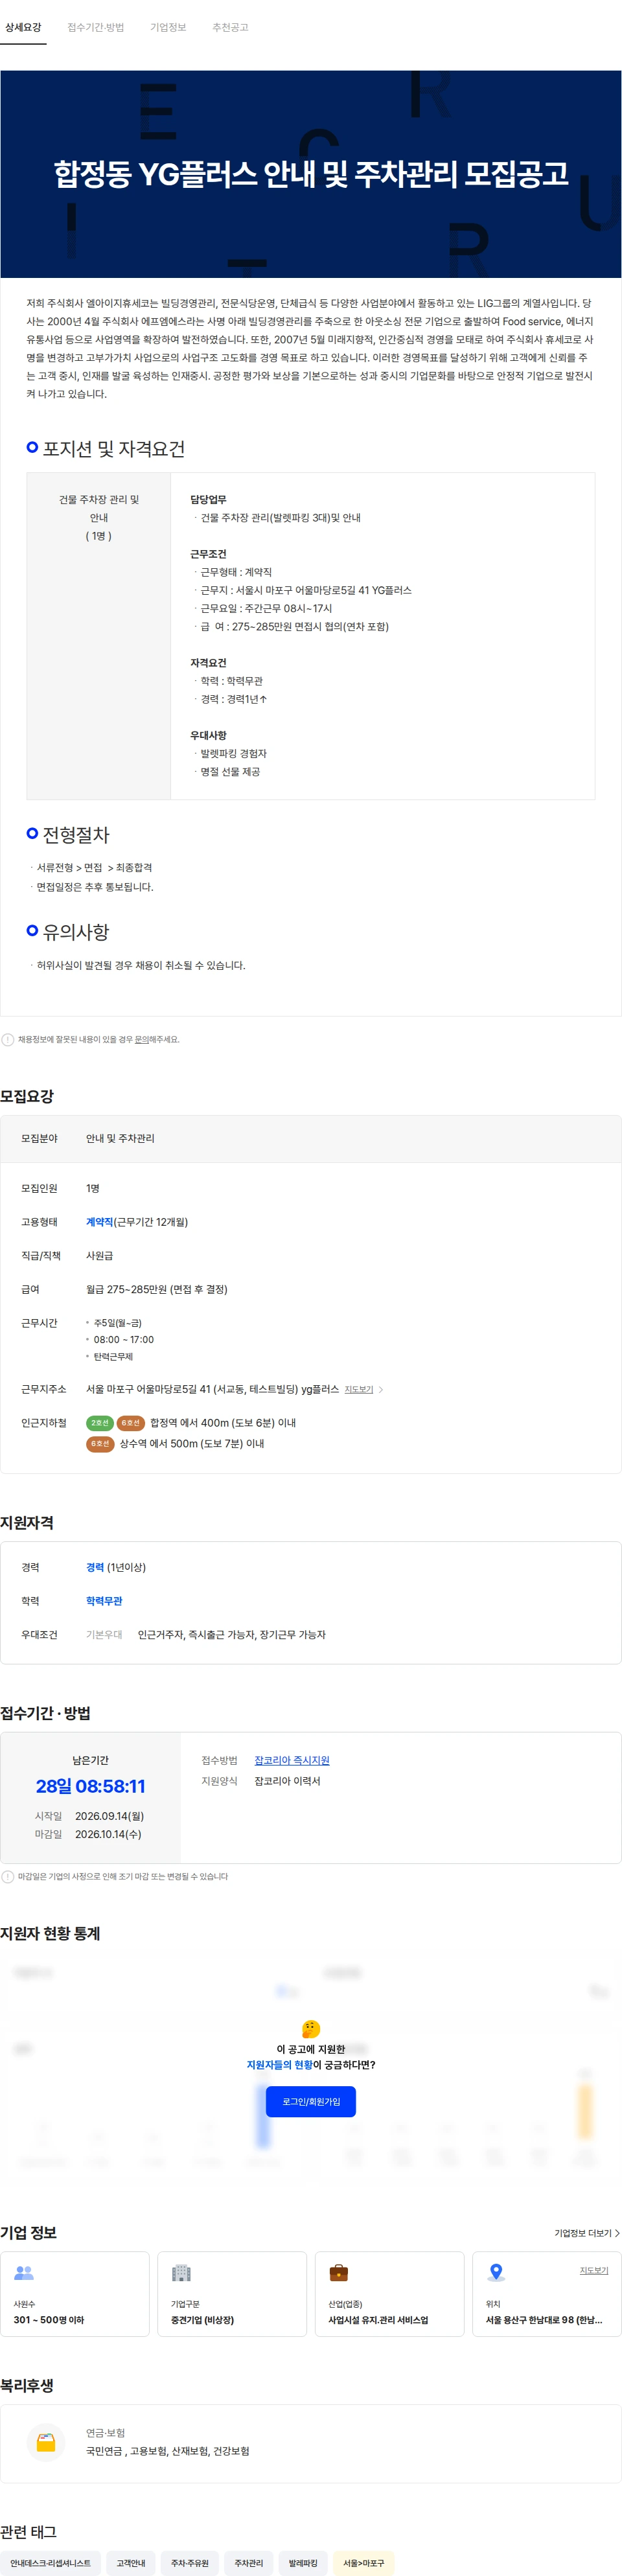Open 지도보기 link next to 근무지주소
The height and width of the screenshot is (2576, 622).
(359, 1389)
